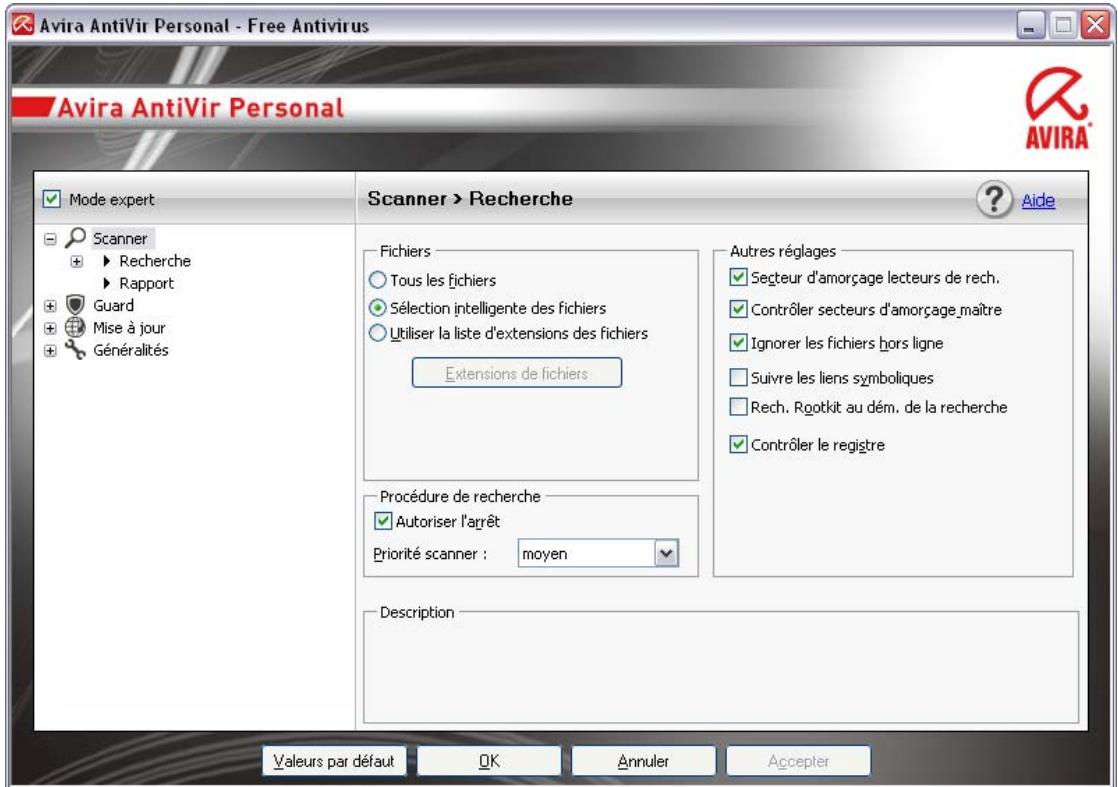Viewport: 1118px width, 787px height.
Task: Select Guard in the tree
Action: click(113, 305)
